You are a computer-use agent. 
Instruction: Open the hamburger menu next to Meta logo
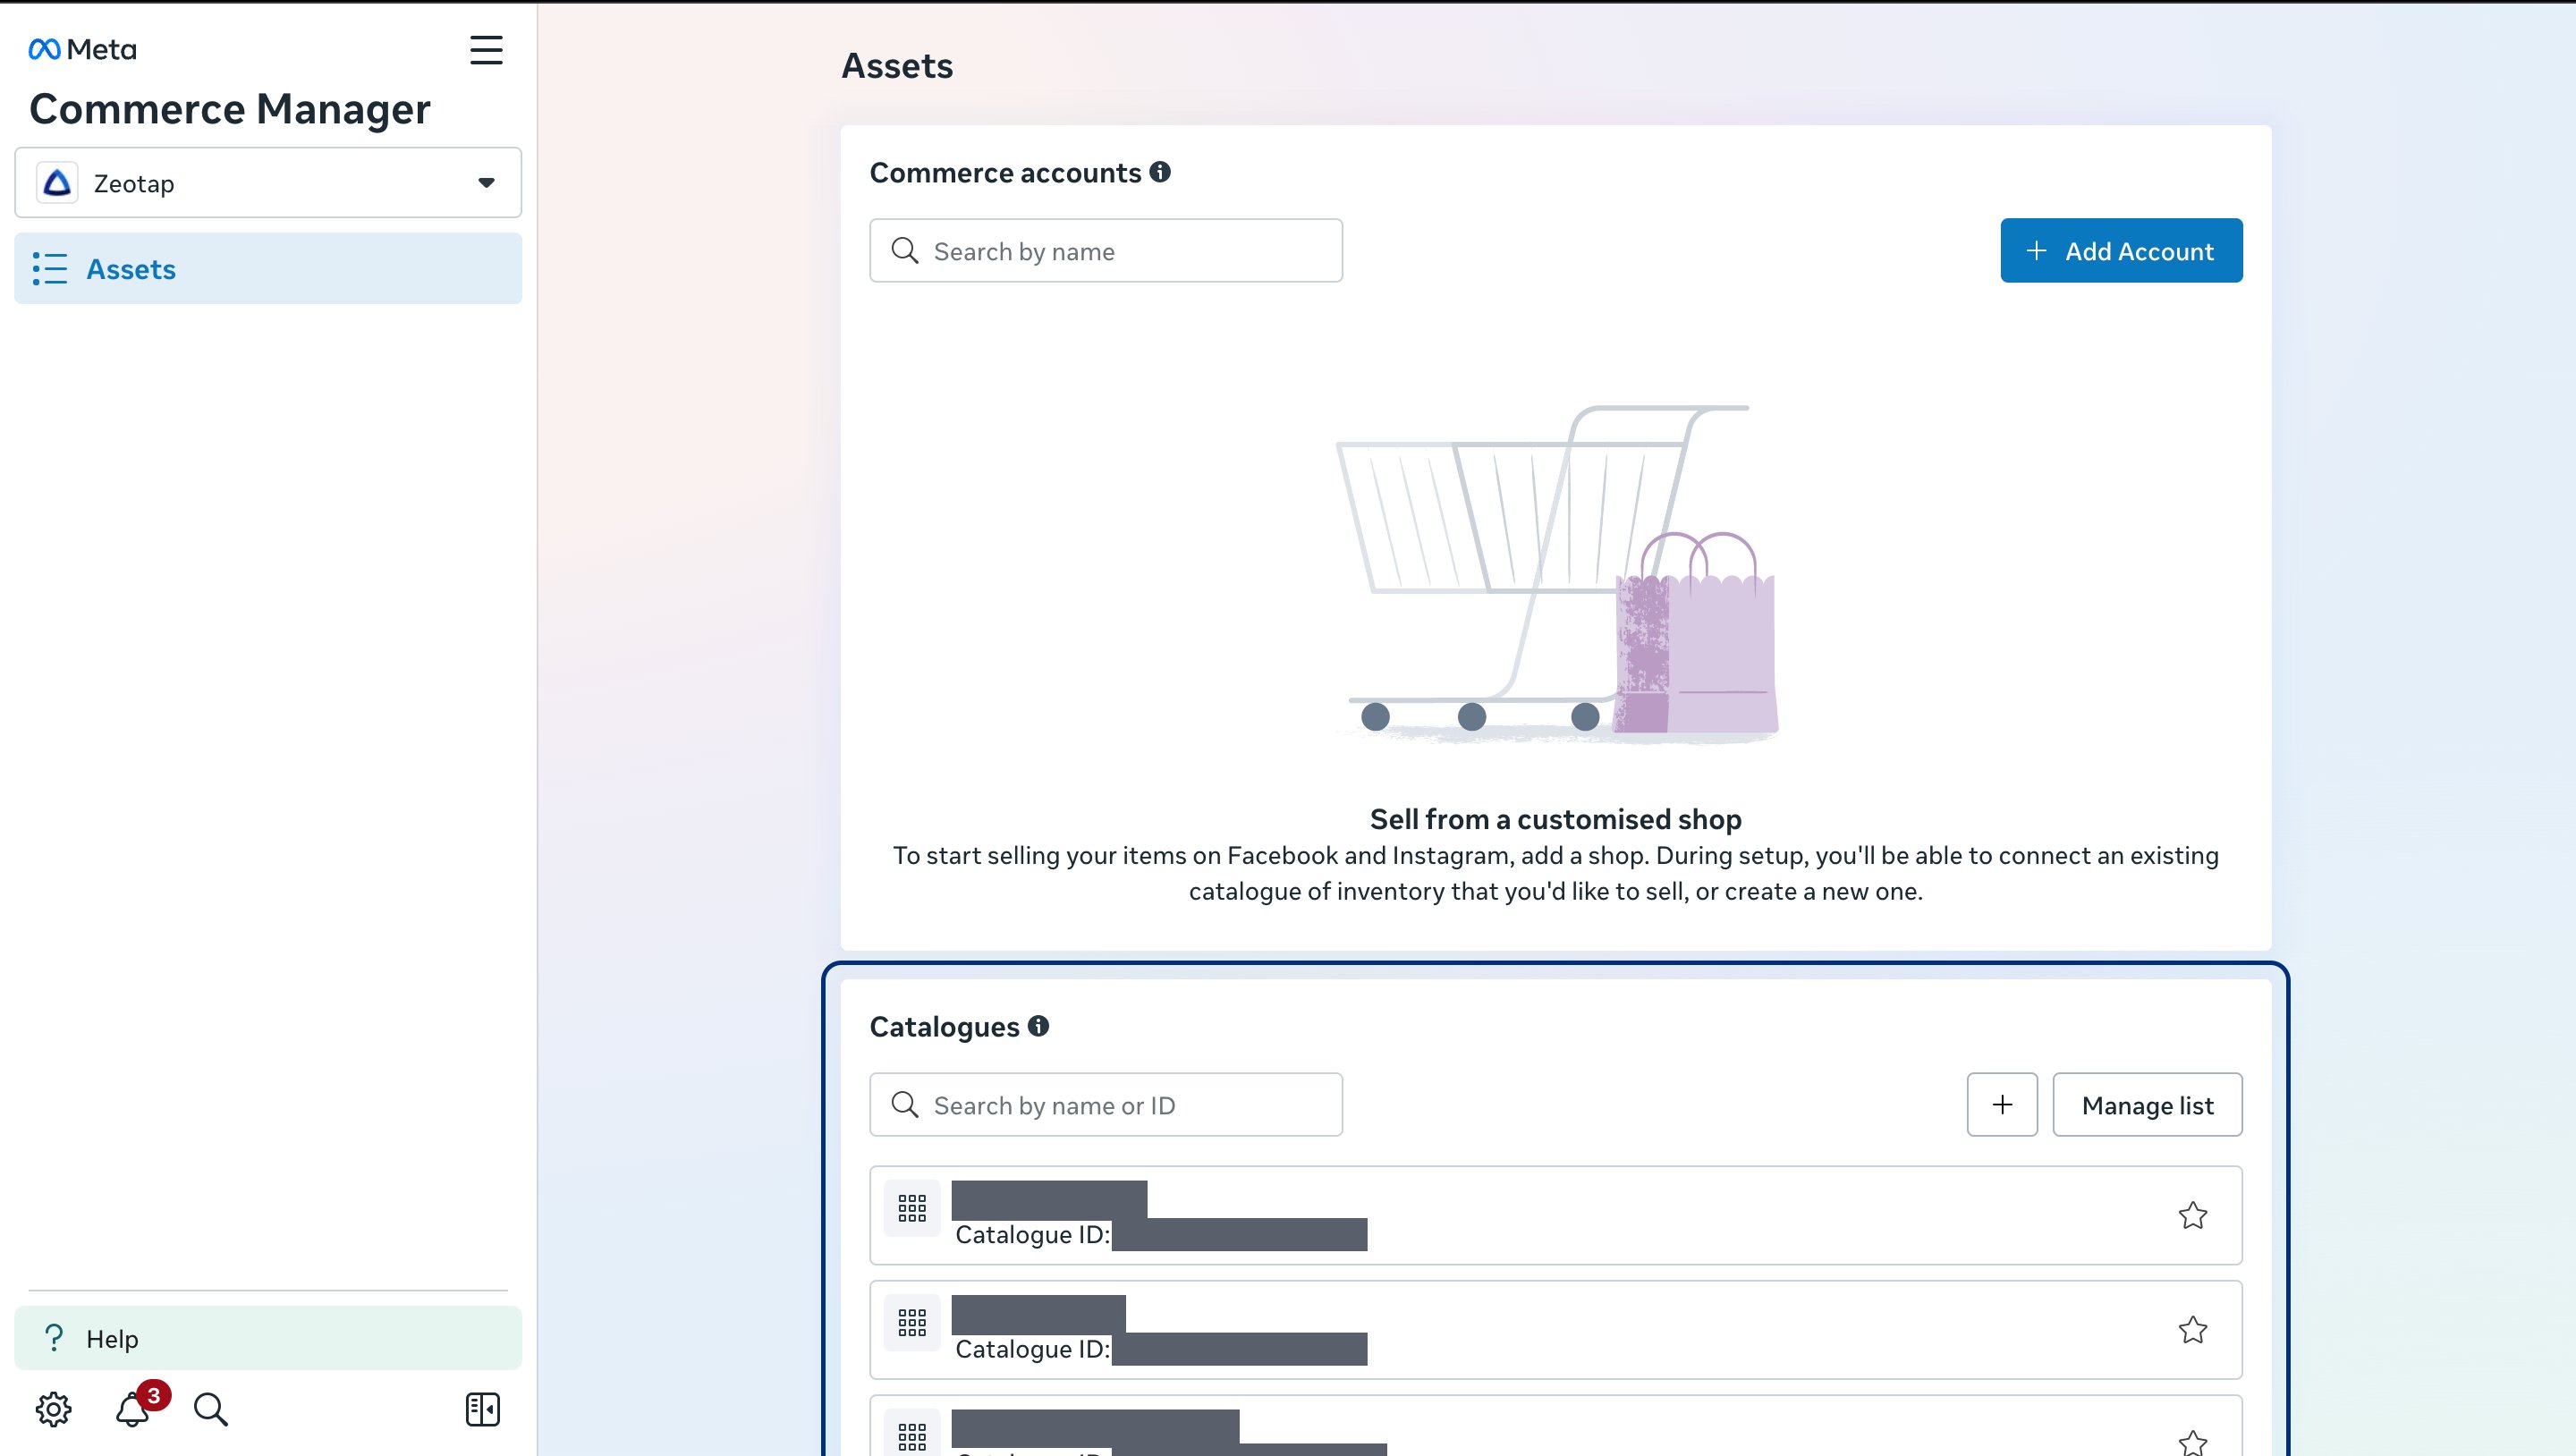[x=486, y=50]
